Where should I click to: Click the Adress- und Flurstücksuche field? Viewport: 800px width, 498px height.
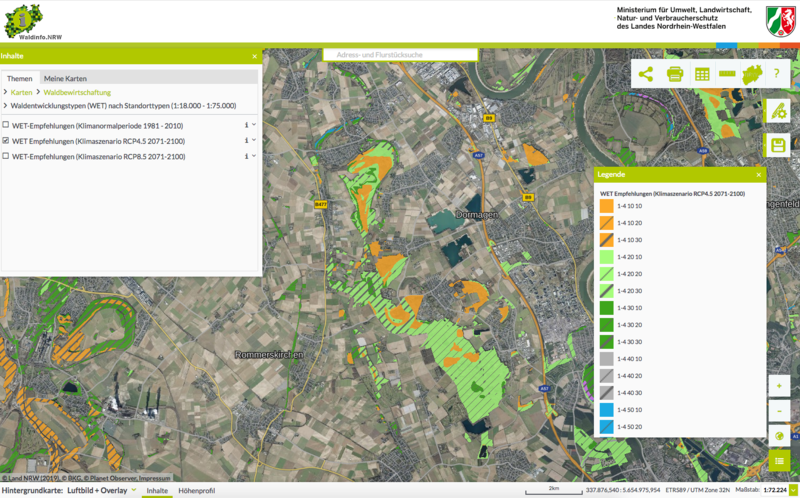pos(400,54)
